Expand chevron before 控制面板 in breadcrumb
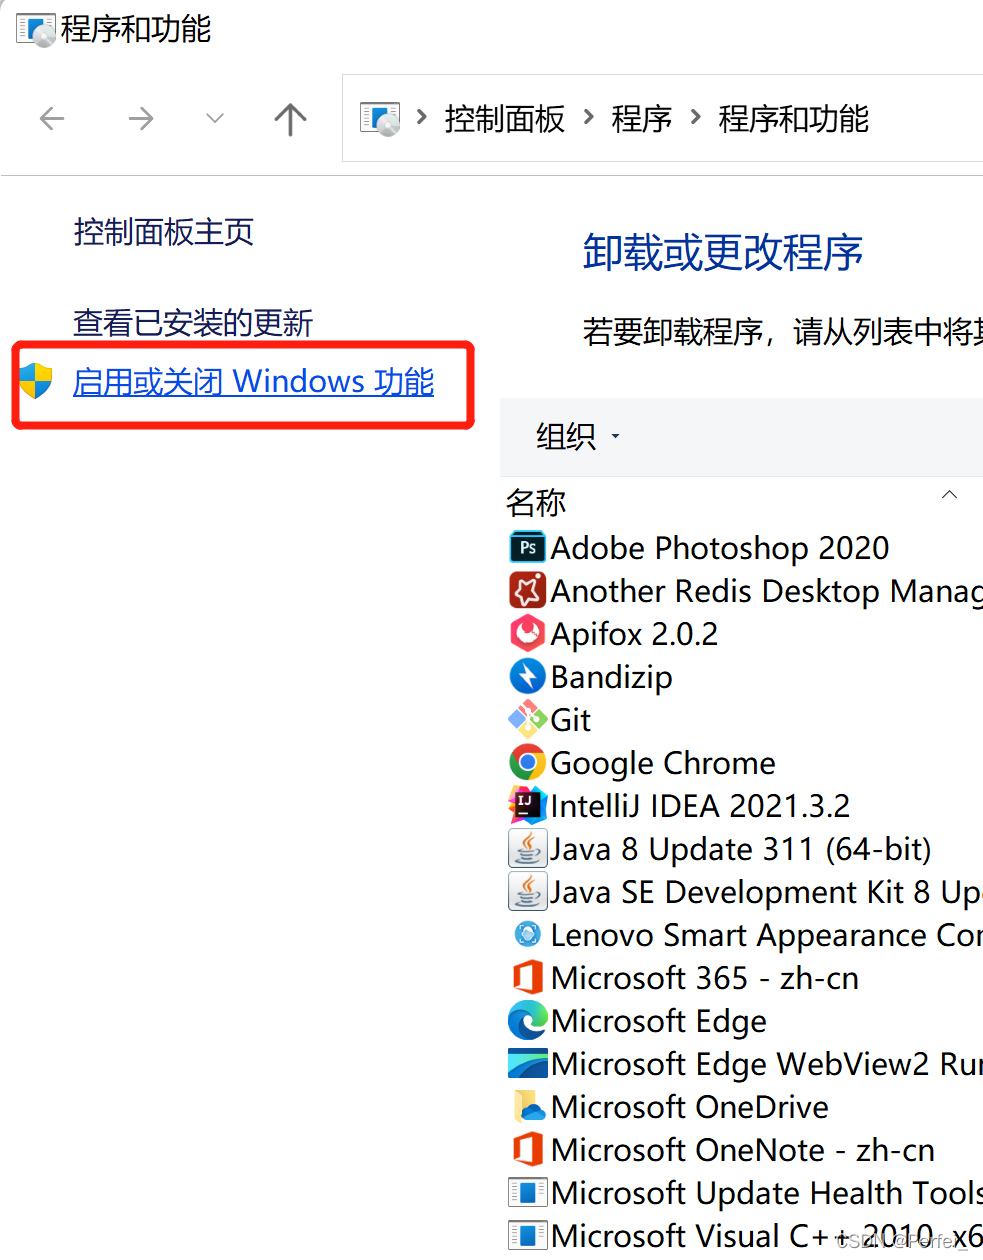 (x=422, y=118)
